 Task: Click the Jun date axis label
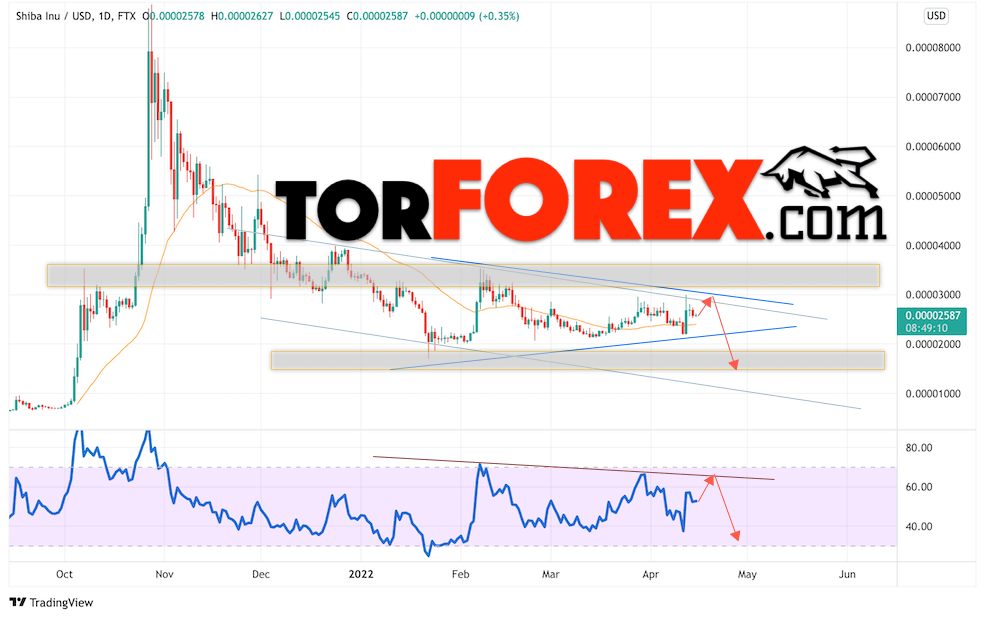coord(847,574)
